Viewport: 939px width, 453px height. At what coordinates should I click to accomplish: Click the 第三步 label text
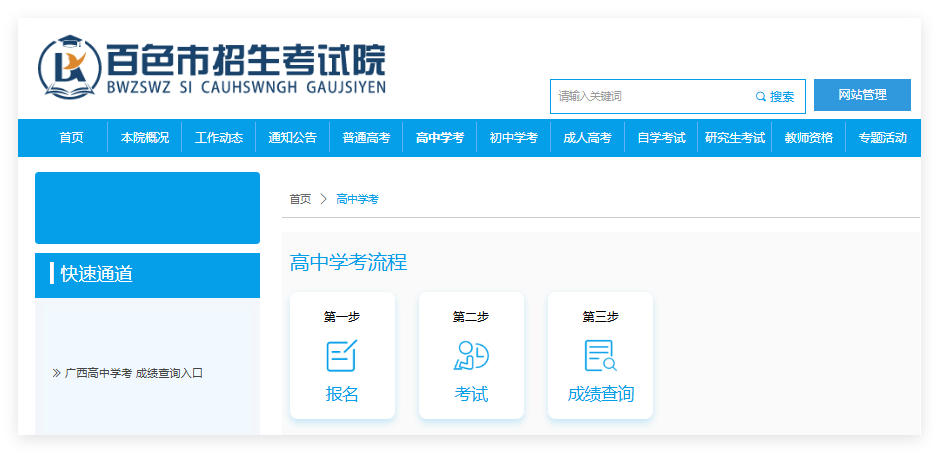coord(601,317)
